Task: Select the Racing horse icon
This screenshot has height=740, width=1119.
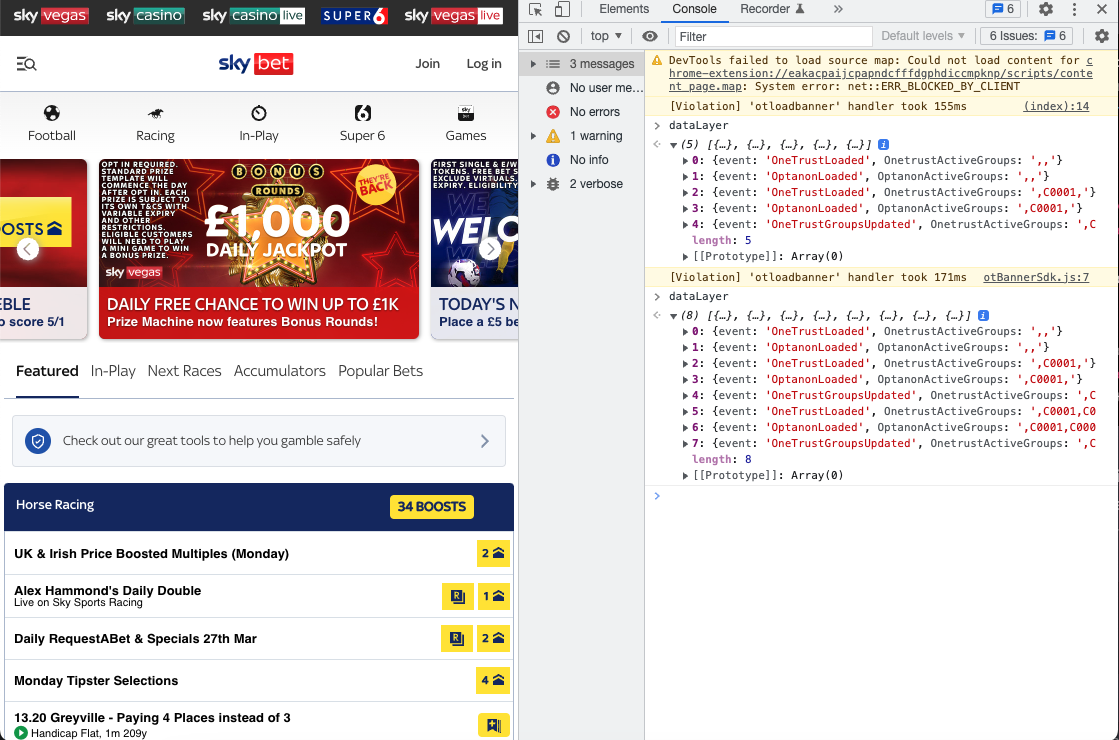Action: [155, 113]
